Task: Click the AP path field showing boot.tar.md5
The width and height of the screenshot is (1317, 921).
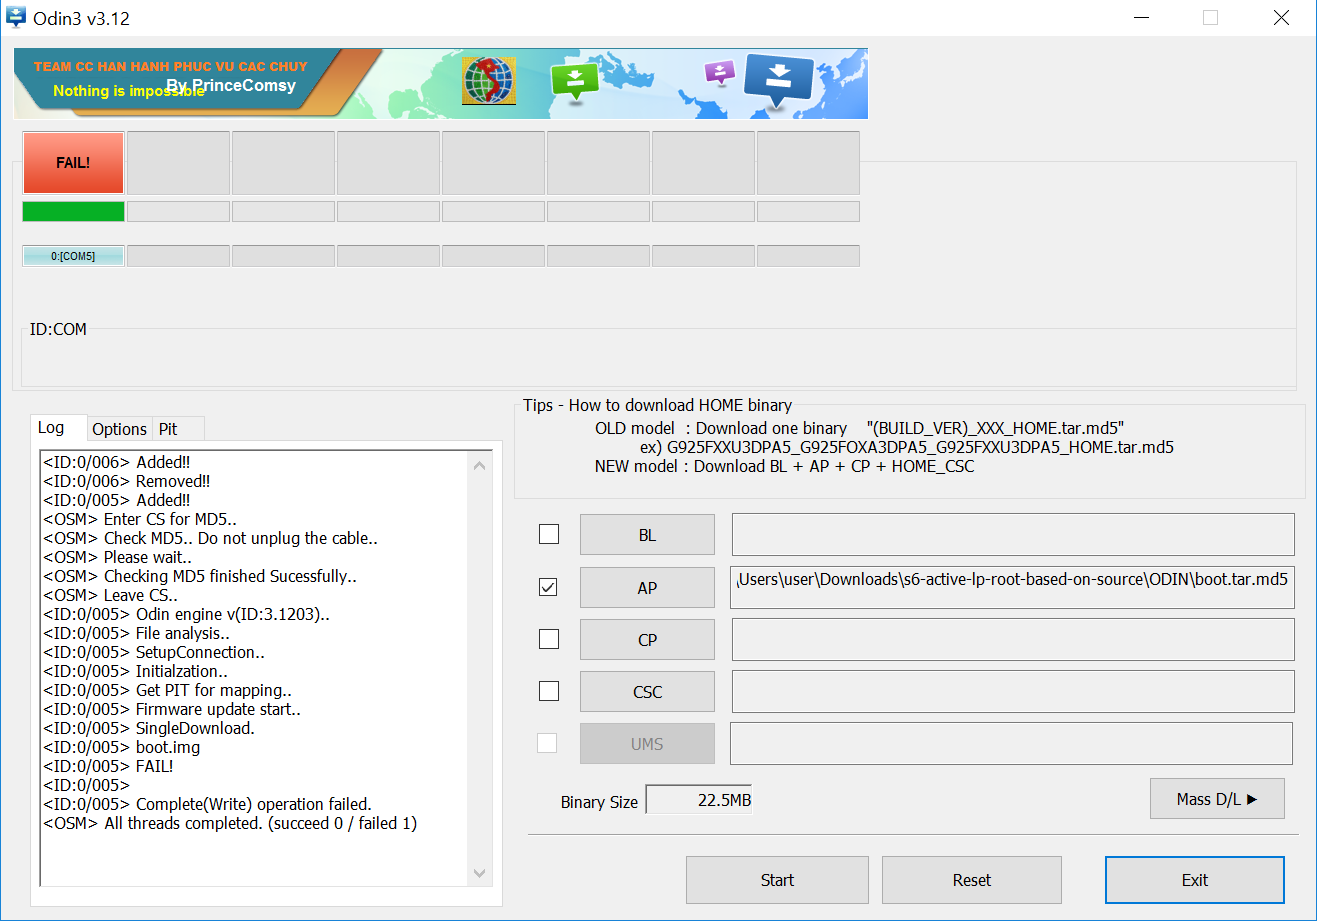Action: pos(1013,588)
